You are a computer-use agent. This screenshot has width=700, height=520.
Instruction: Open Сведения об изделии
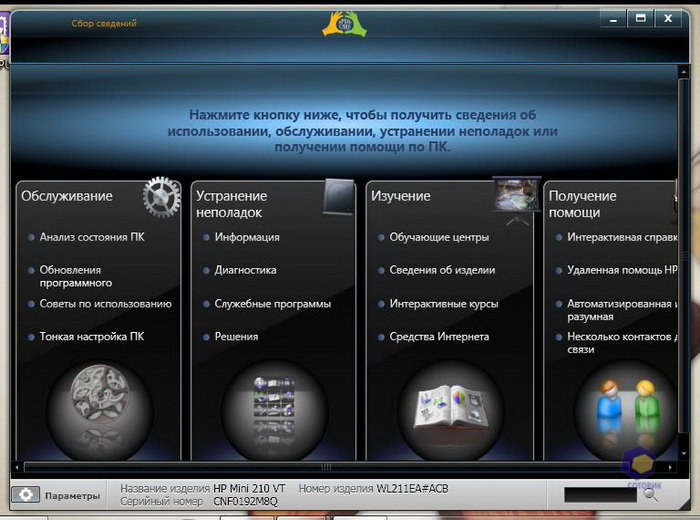pos(439,270)
